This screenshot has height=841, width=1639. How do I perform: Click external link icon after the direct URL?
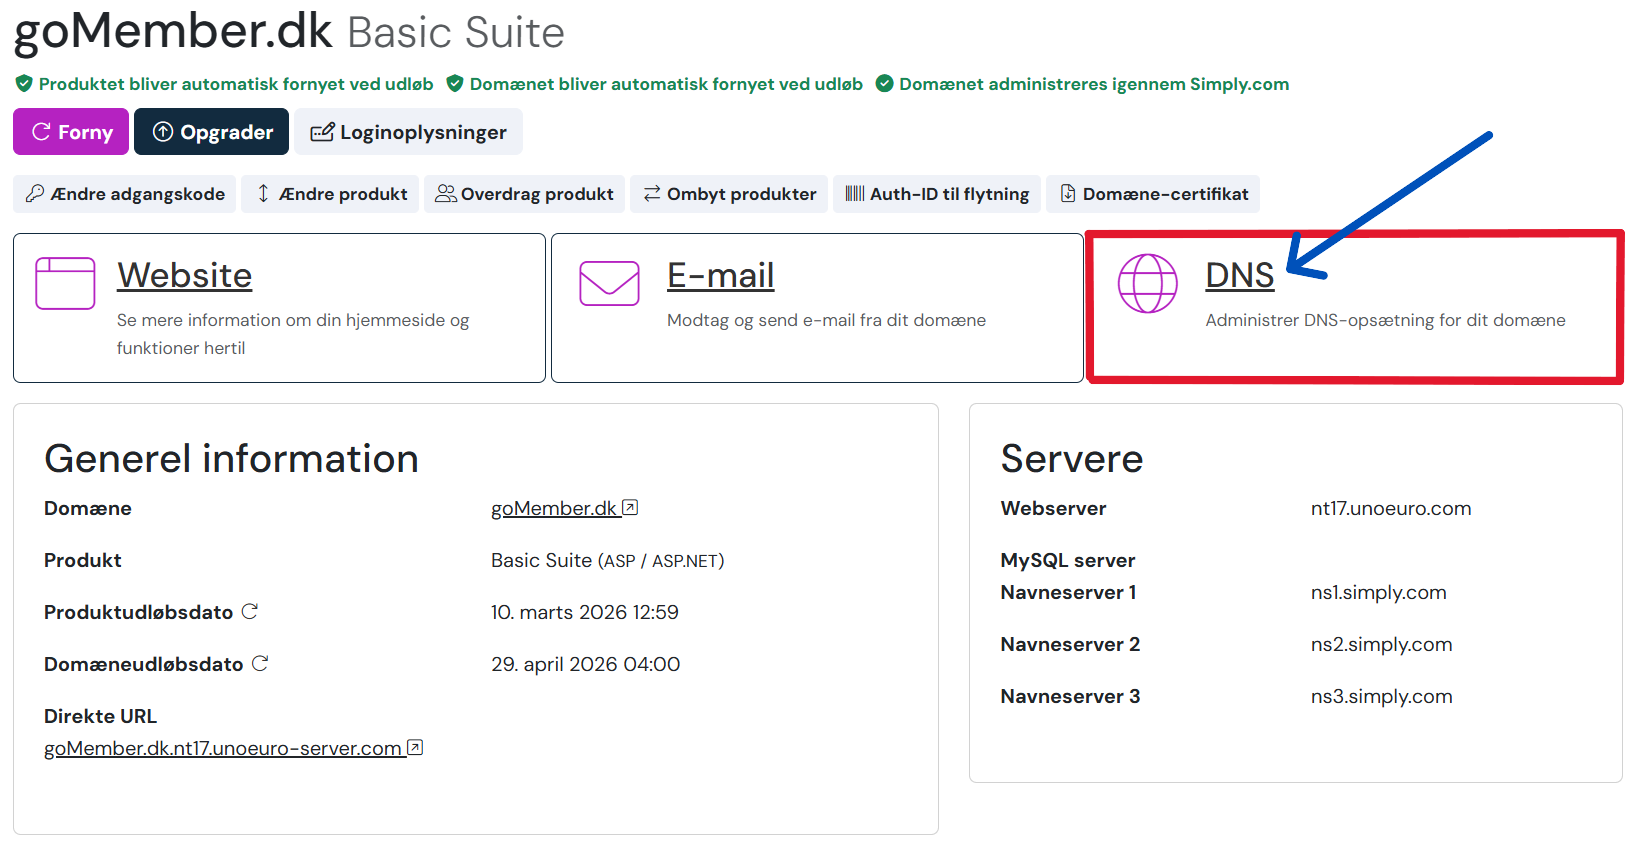click(x=415, y=747)
